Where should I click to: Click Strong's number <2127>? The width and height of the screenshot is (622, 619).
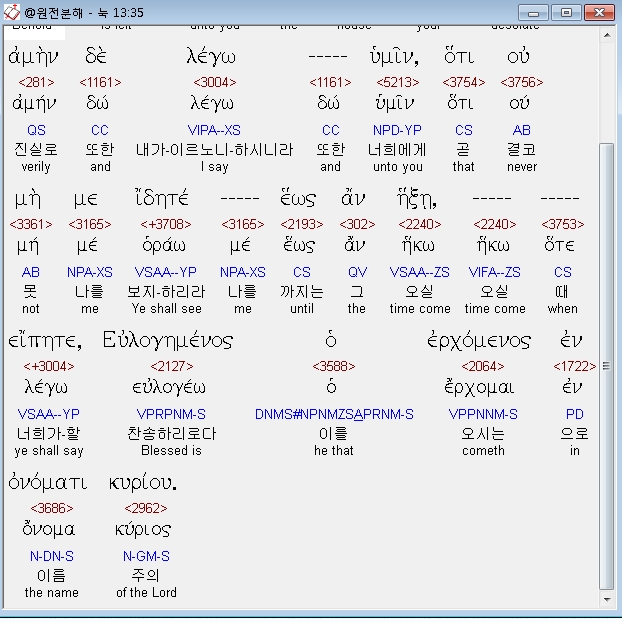point(172,366)
